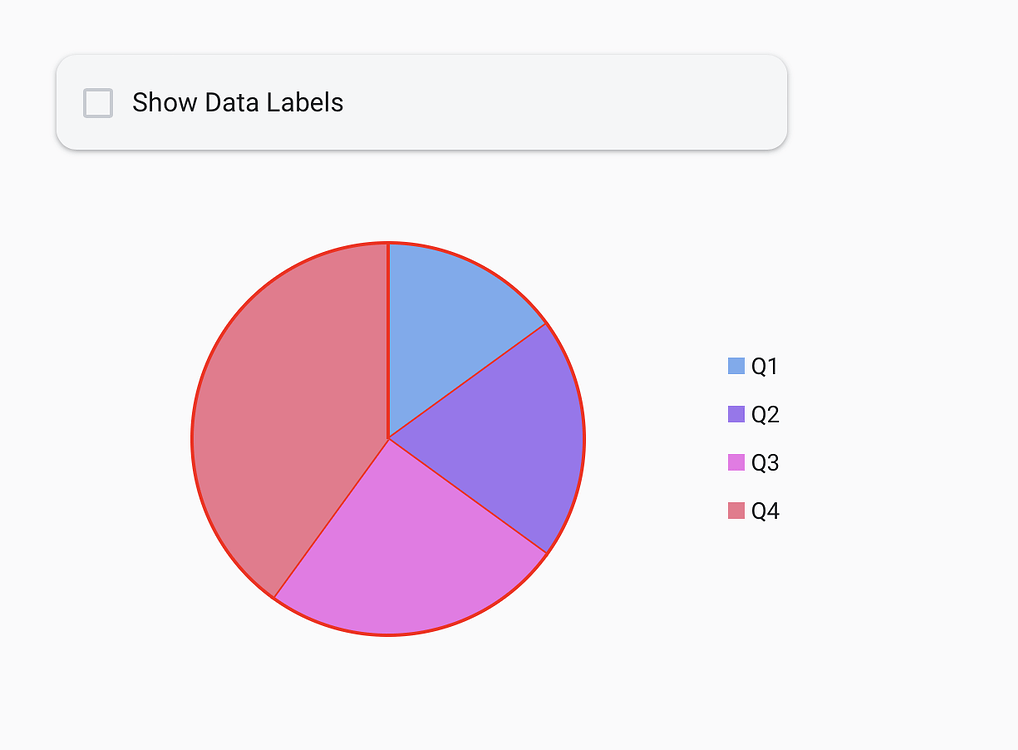
Task: Select the Q4 legend label
Action: click(x=766, y=510)
